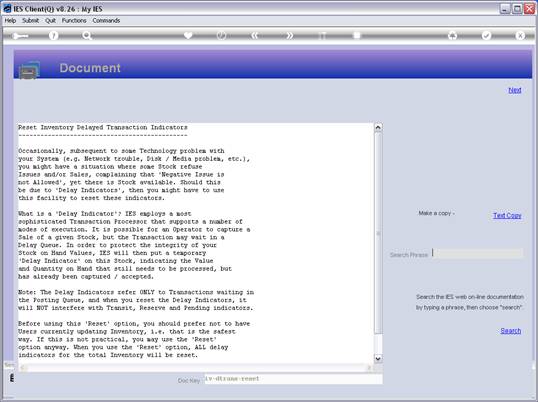Viewport: 538px width, 402px height.
Task: Click the 'Make a copy -' label
Action: (436, 213)
